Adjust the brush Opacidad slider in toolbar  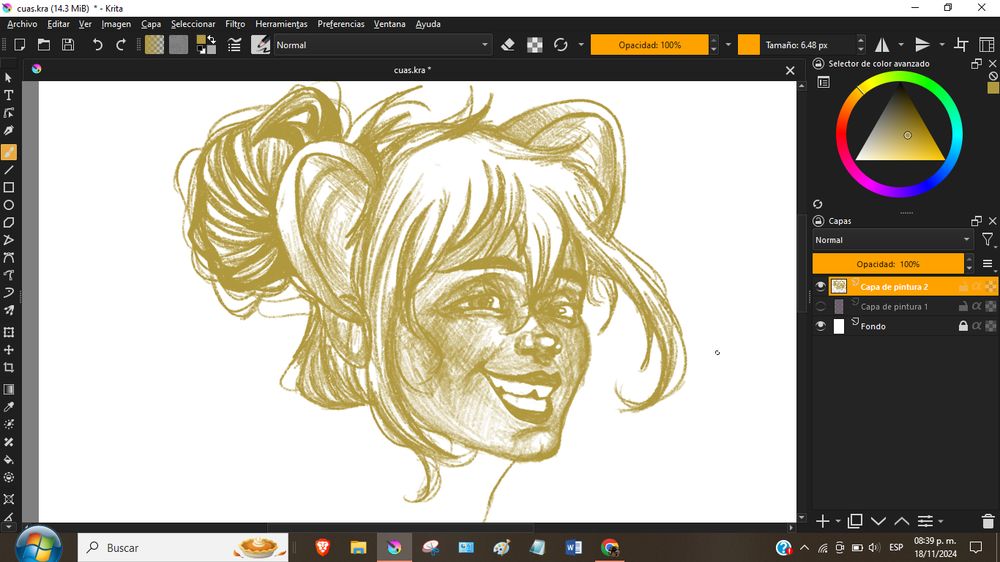coord(649,45)
